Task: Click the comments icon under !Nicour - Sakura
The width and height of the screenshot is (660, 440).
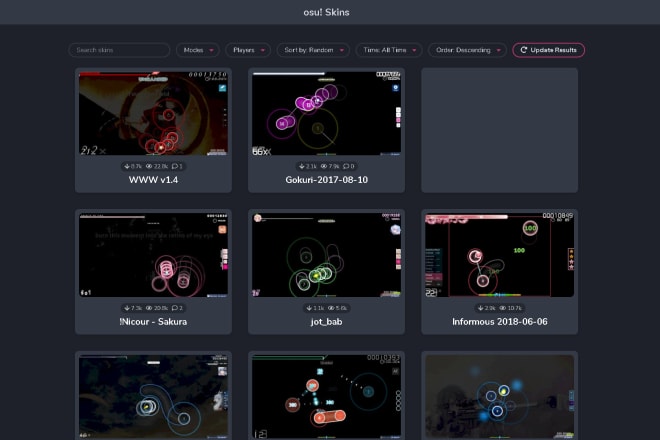Action: (x=175, y=308)
